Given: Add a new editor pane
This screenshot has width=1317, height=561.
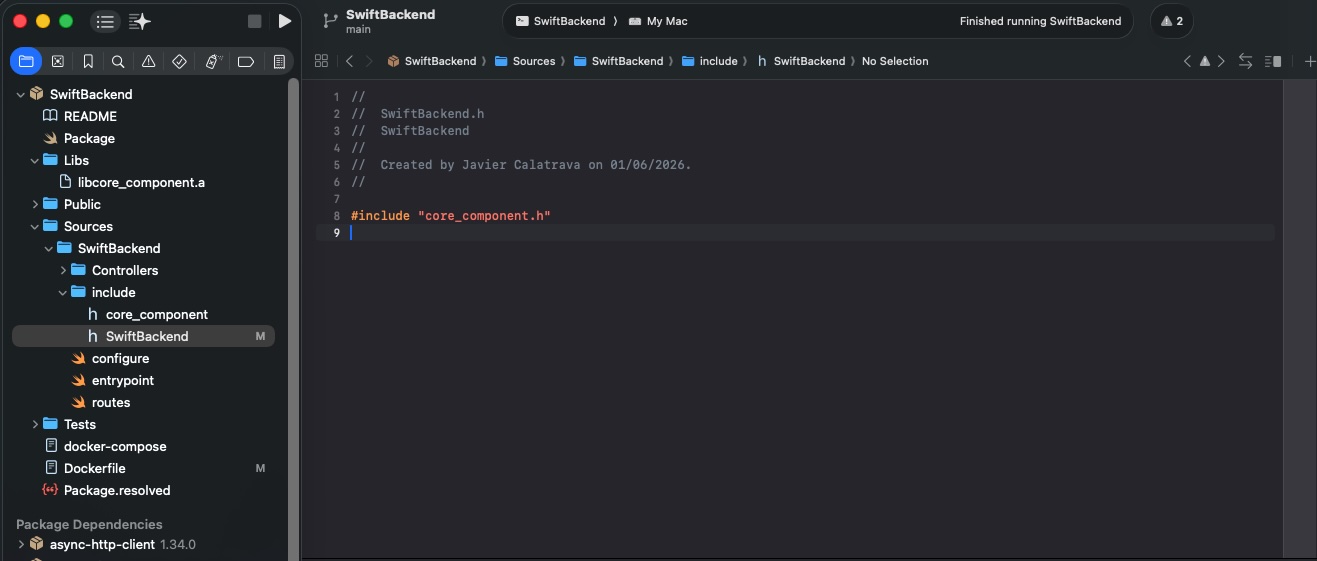Looking at the screenshot, I should tap(1310, 61).
